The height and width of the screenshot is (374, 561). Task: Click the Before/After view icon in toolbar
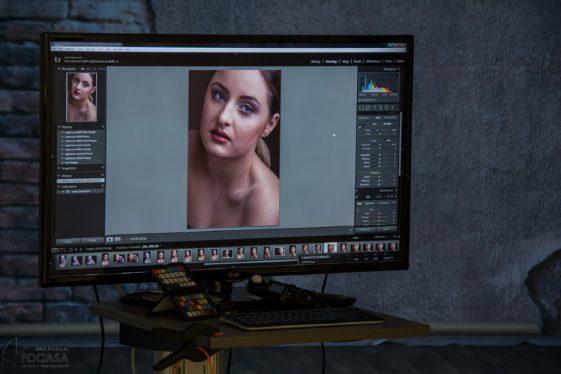(x=117, y=239)
